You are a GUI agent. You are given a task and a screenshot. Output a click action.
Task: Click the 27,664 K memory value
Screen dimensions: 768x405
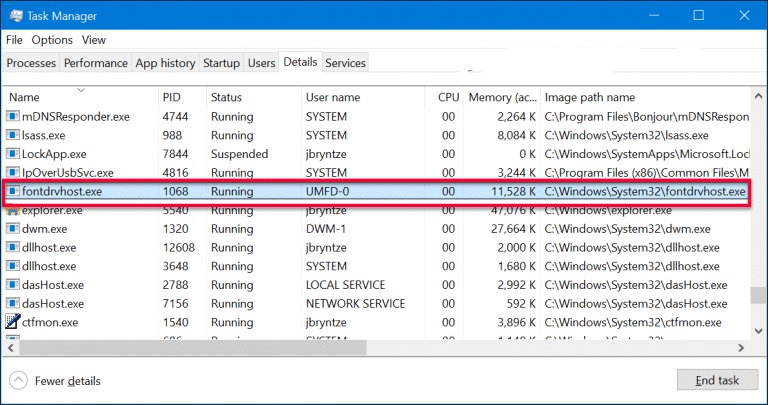tap(513, 229)
